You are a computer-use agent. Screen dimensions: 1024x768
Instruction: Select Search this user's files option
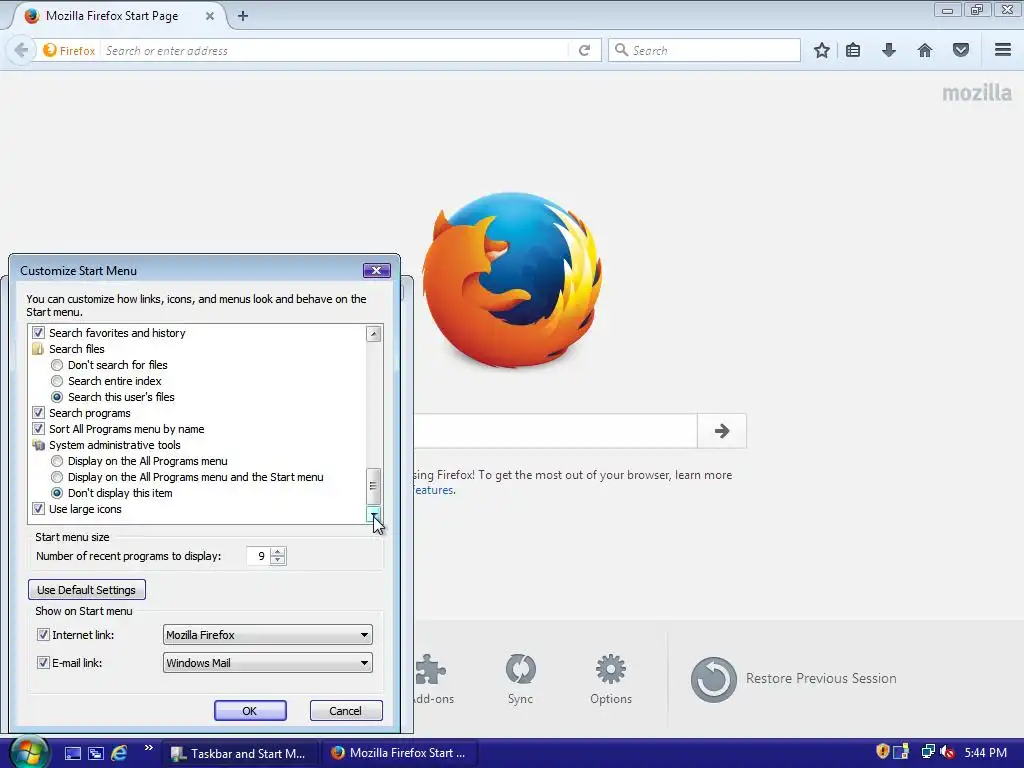(x=57, y=397)
